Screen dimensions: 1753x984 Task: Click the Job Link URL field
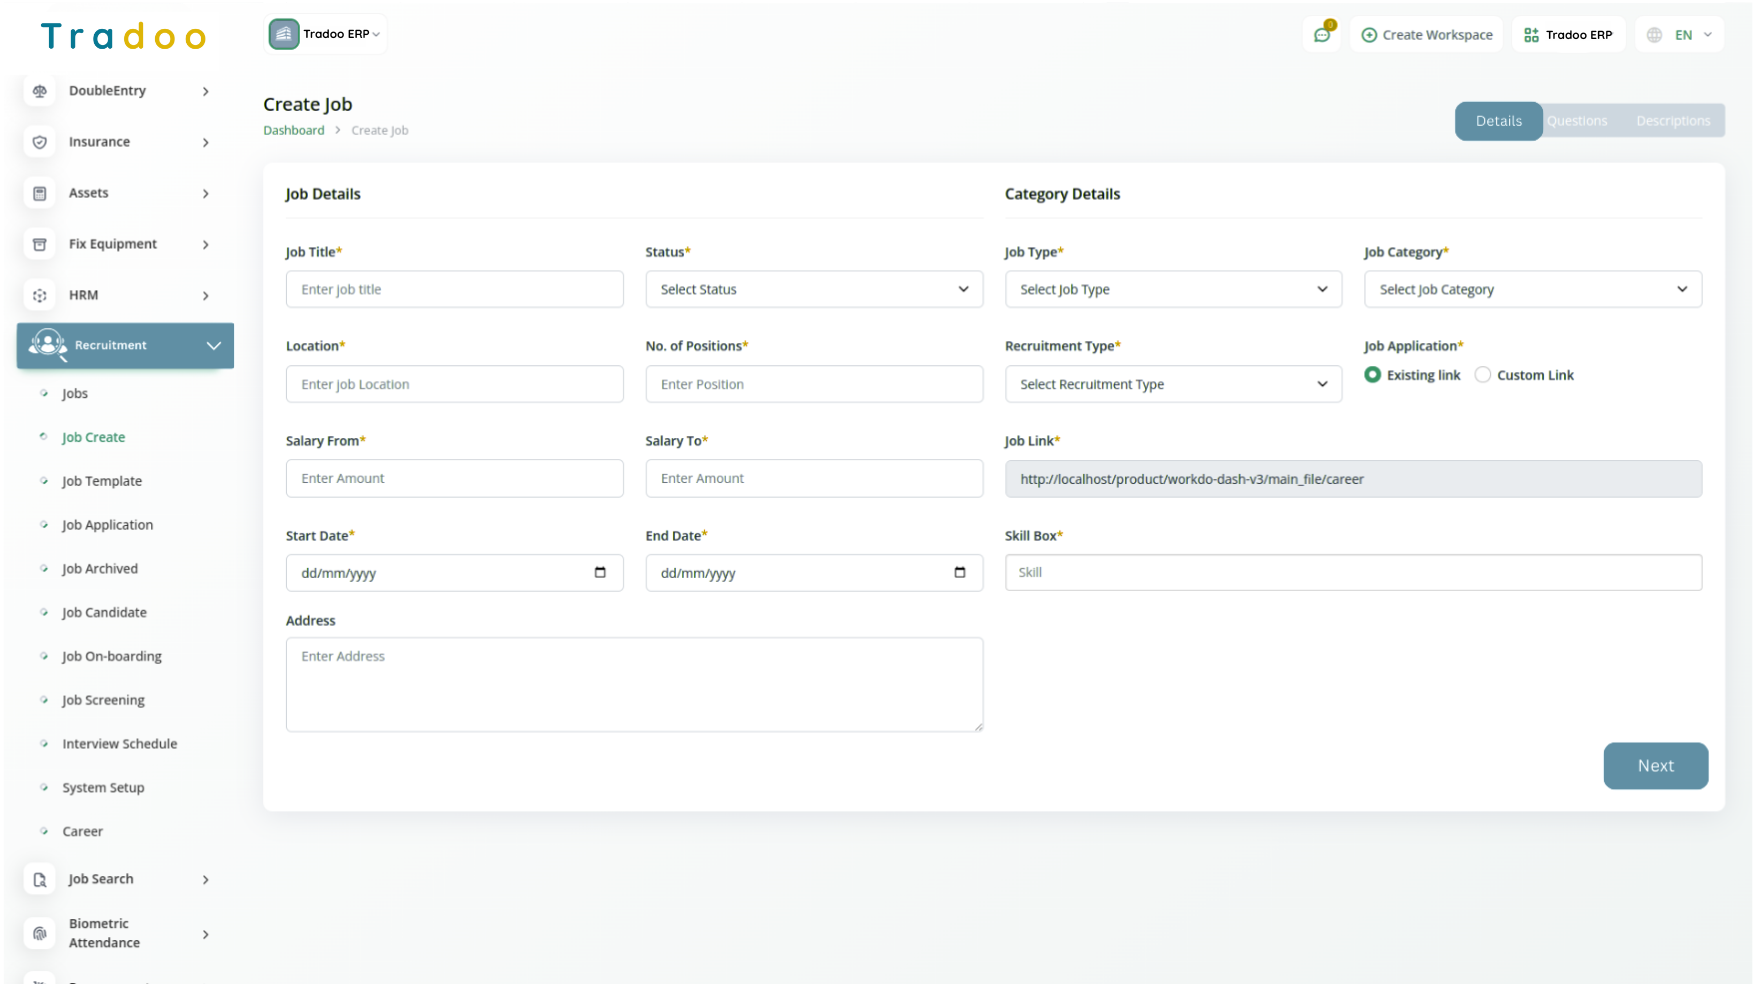point(1353,479)
